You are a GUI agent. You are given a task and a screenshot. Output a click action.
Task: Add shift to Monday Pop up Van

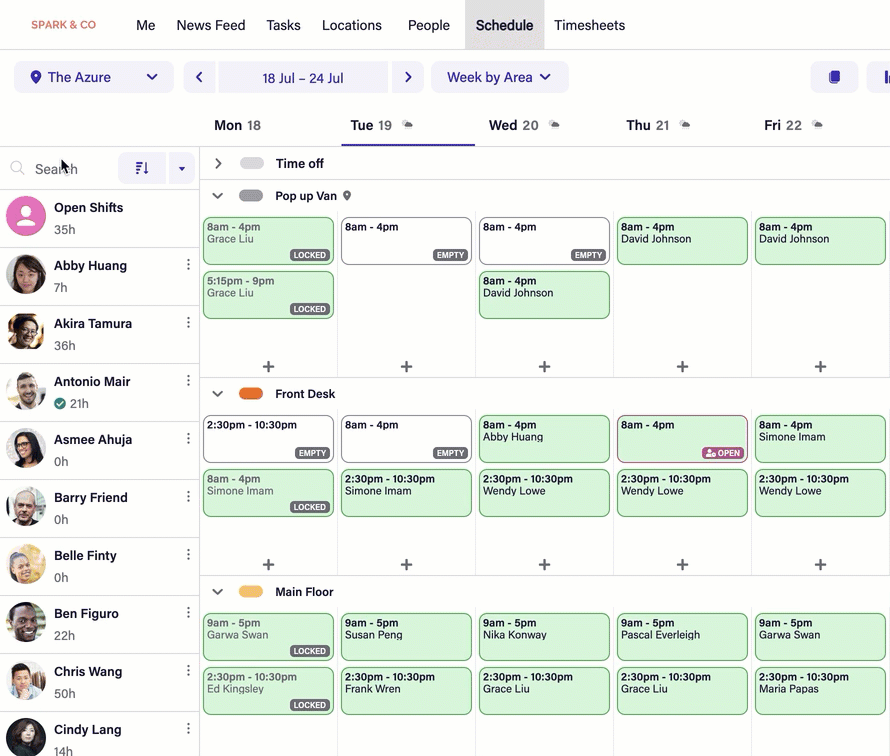point(268,367)
